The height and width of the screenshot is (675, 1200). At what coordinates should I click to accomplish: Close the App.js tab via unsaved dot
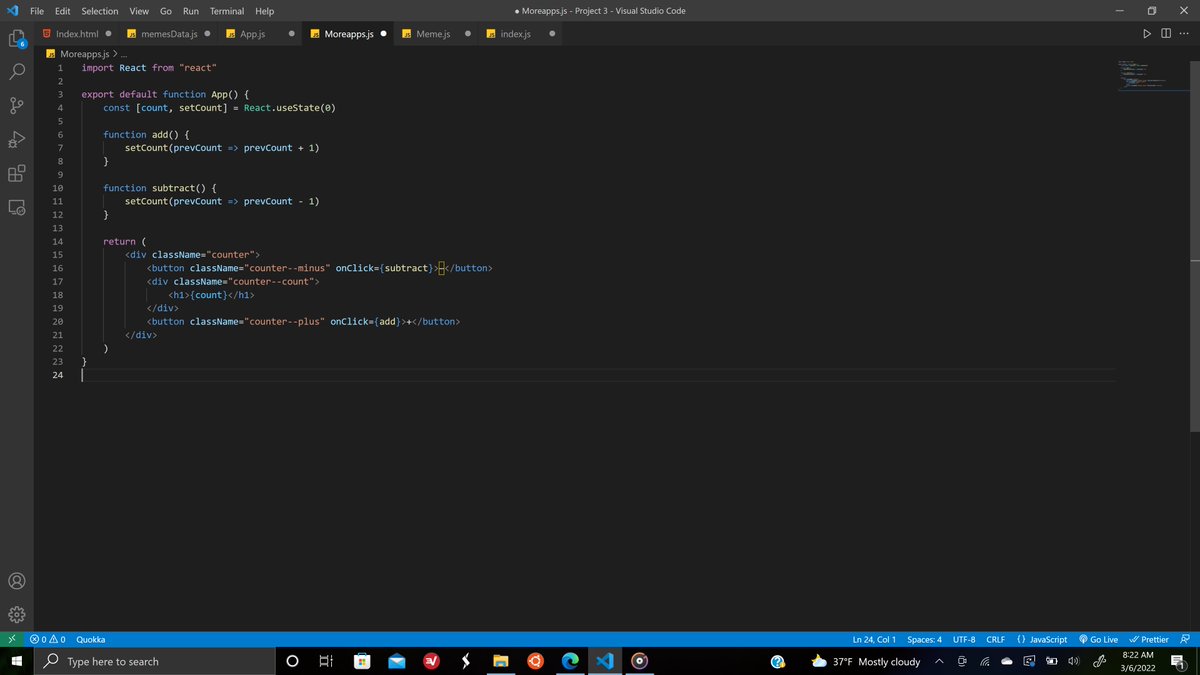pyautogui.click(x=291, y=34)
